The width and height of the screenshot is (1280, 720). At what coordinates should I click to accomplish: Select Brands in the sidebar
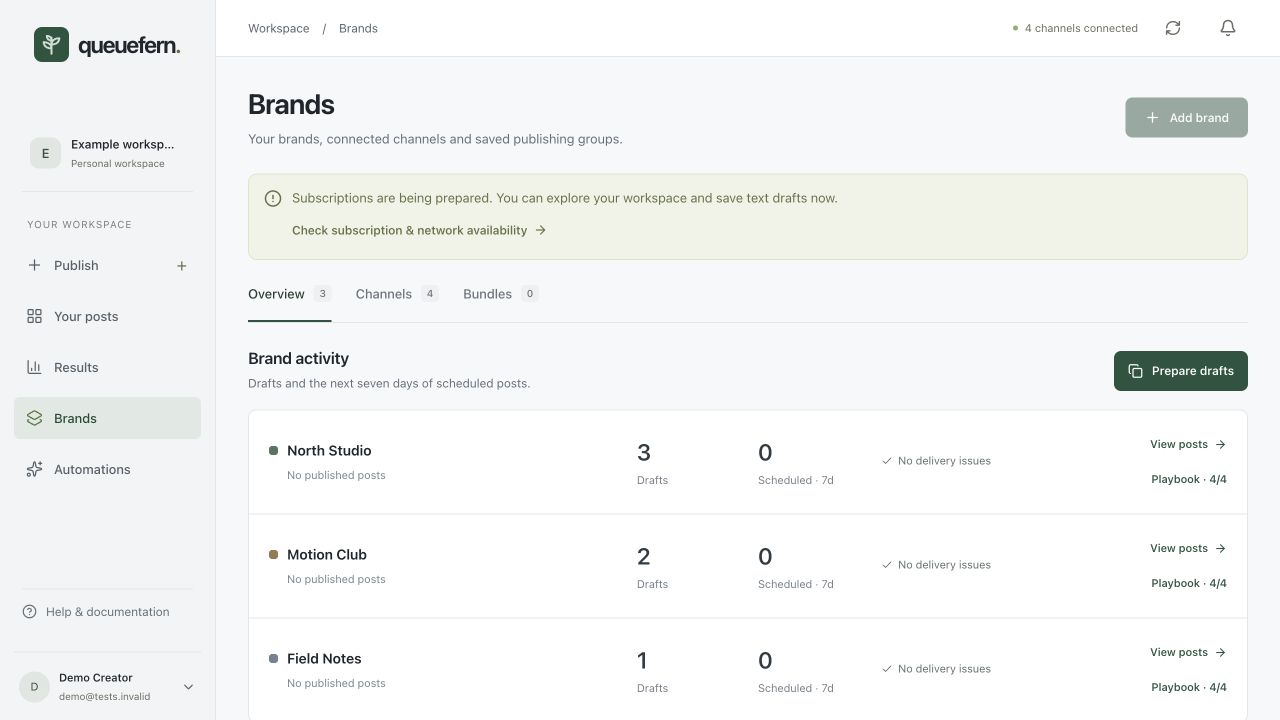click(x=107, y=418)
